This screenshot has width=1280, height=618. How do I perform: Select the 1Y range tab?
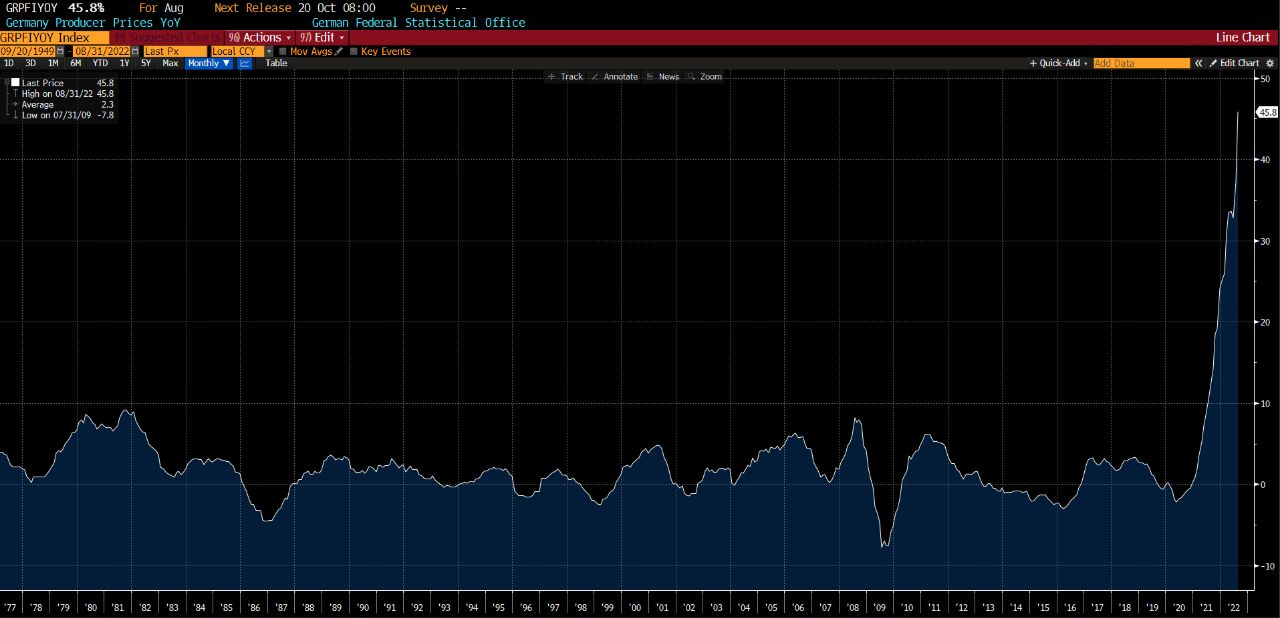click(x=124, y=63)
